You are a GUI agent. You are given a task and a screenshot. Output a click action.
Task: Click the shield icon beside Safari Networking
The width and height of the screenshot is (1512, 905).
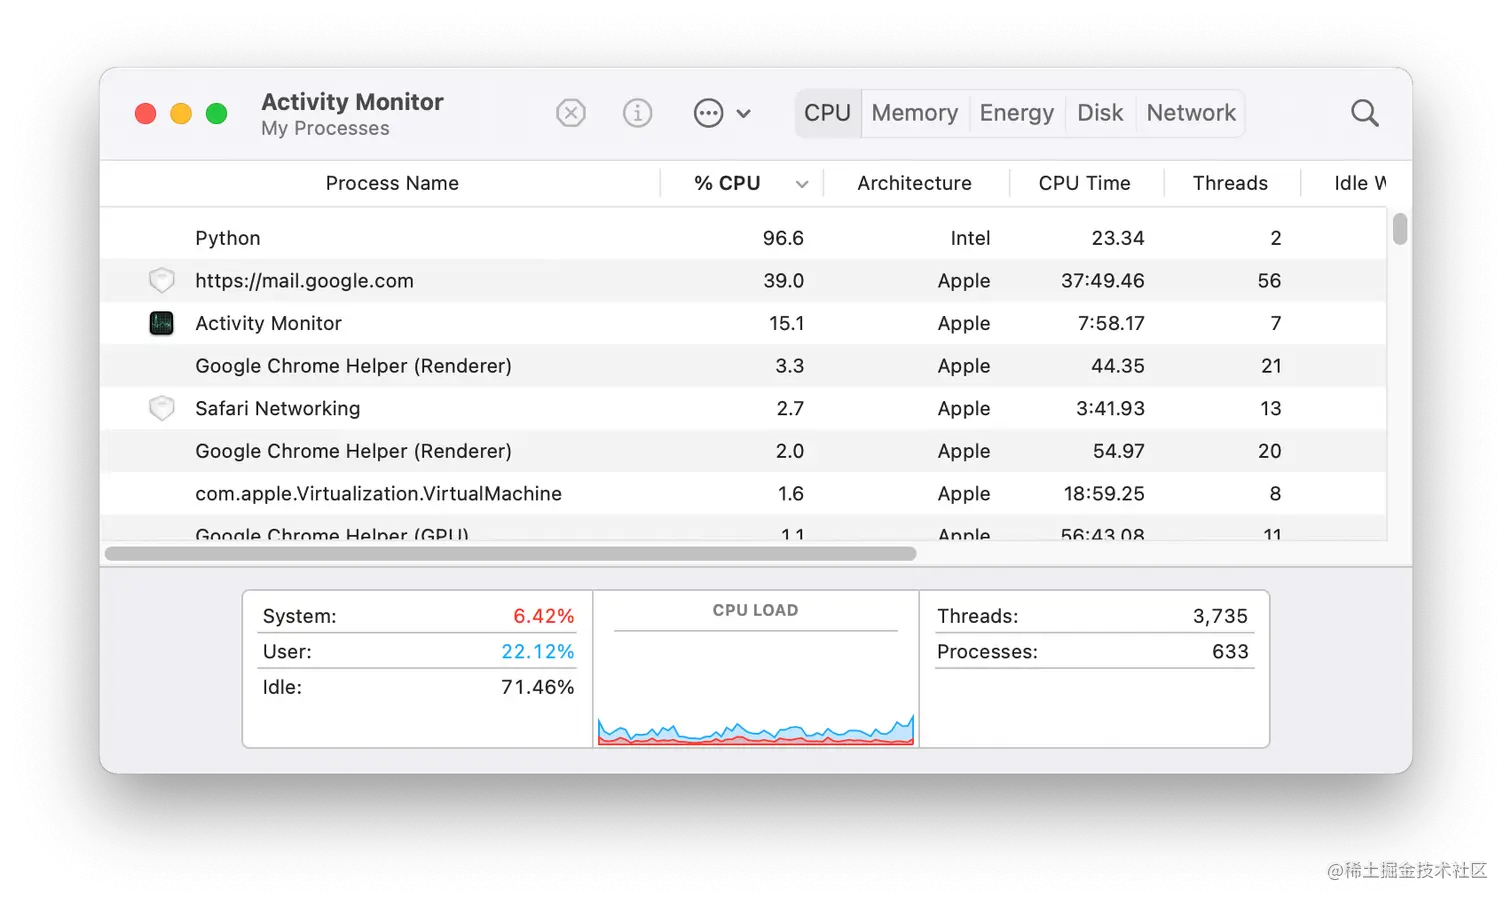pyautogui.click(x=161, y=408)
